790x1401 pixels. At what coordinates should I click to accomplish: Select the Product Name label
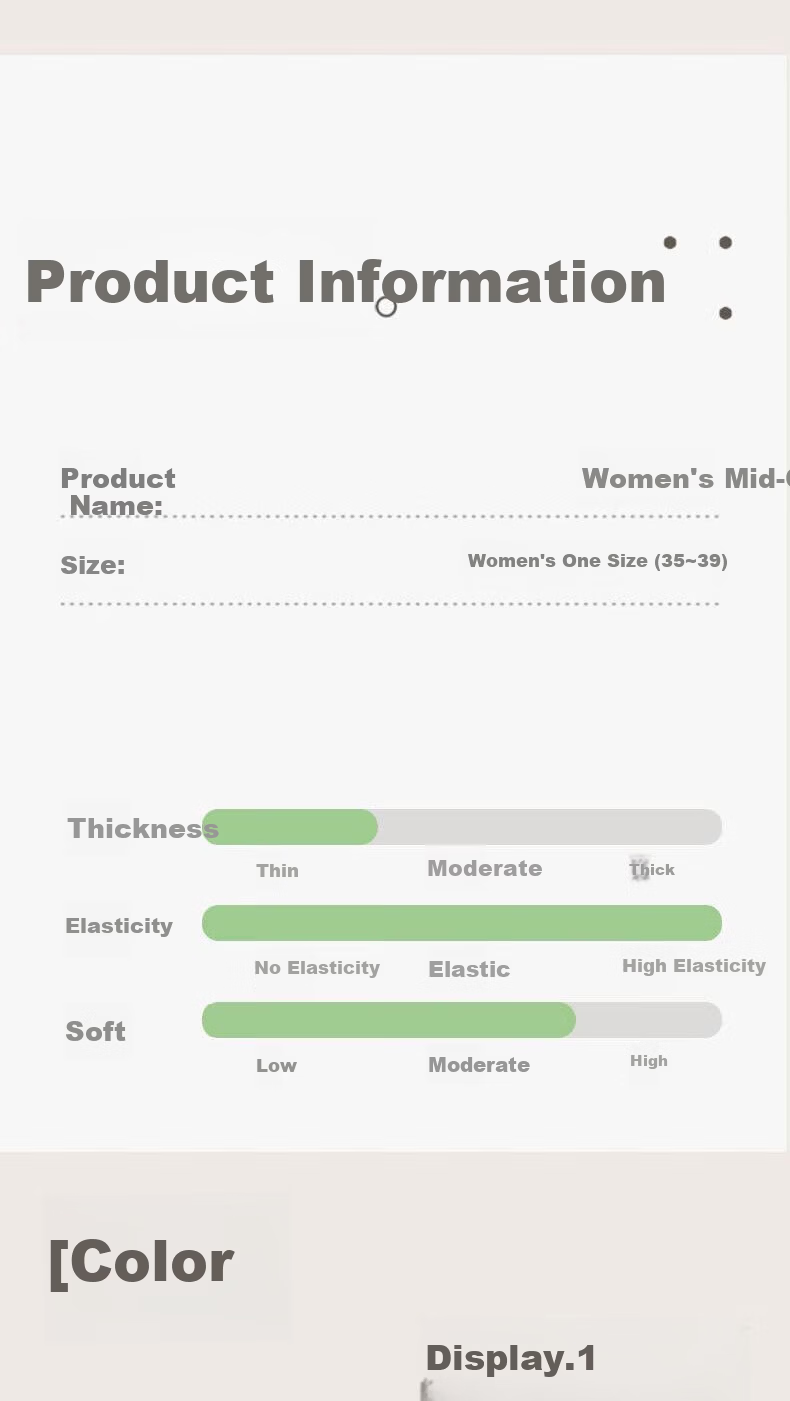(118, 492)
